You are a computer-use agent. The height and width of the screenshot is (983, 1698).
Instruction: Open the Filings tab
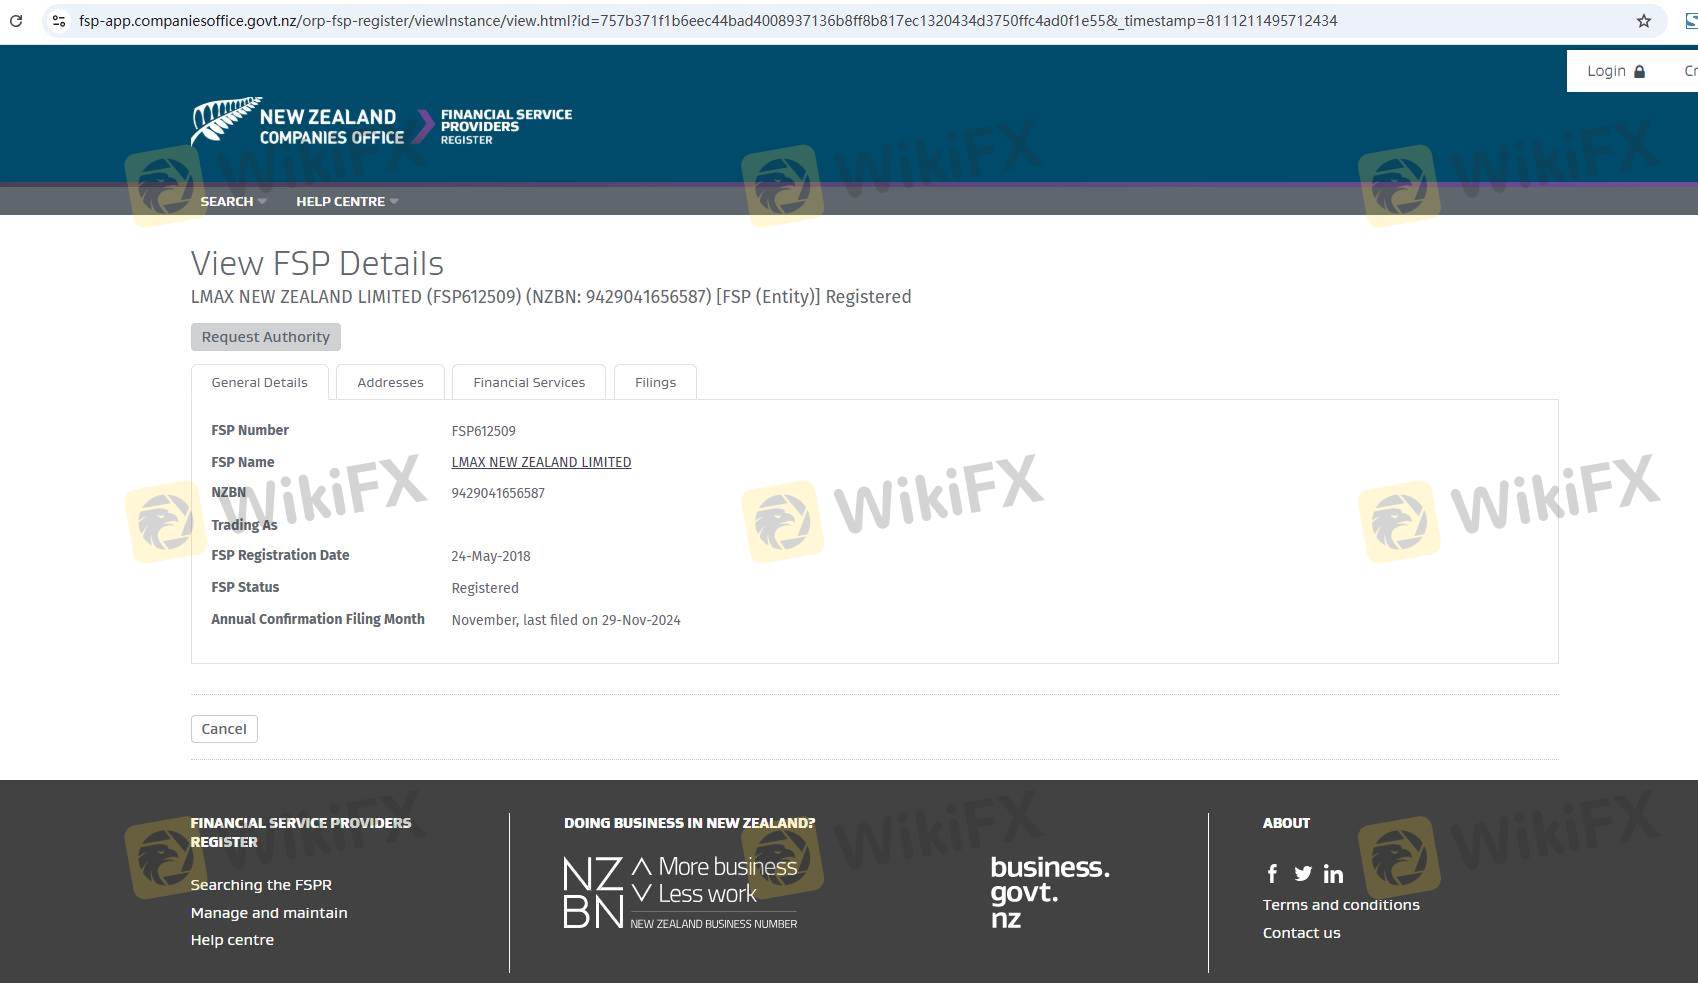coord(655,382)
